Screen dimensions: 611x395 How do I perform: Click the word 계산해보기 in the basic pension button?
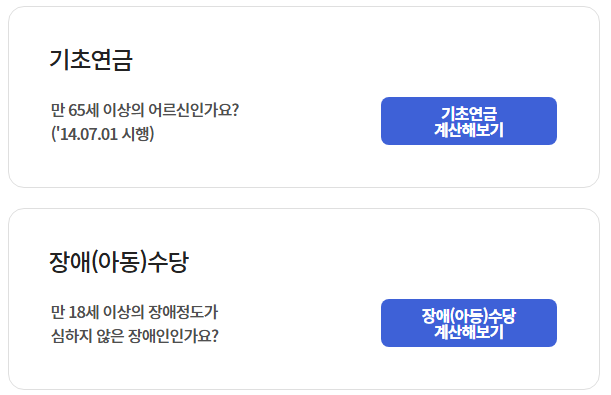pyautogui.click(x=469, y=130)
